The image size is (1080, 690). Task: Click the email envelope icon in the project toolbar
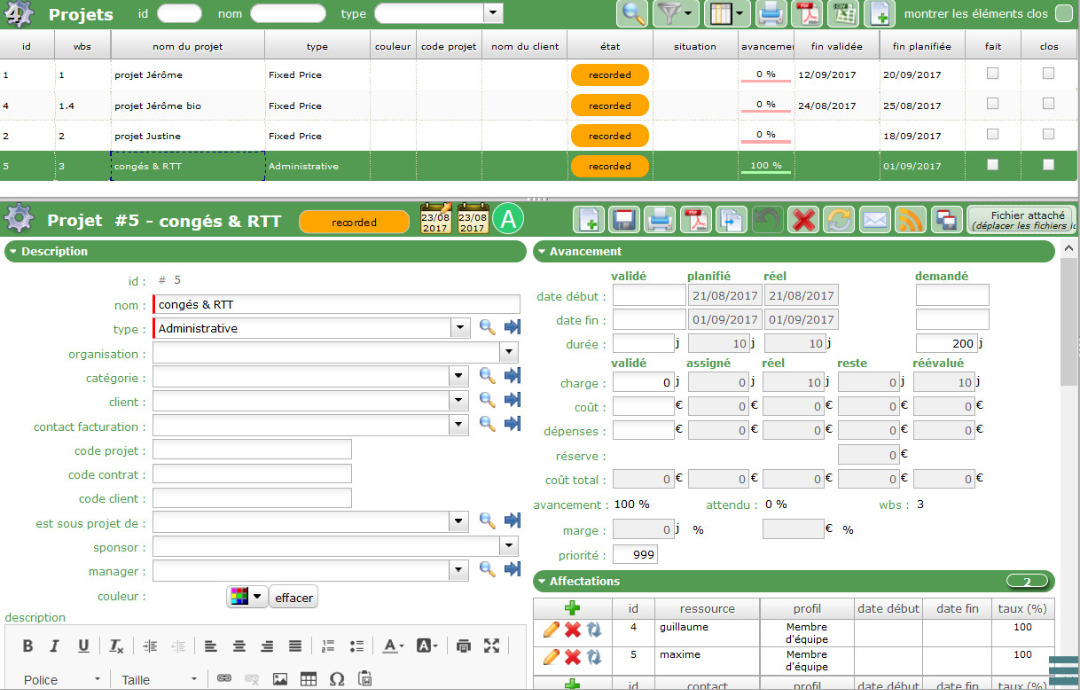875,220
